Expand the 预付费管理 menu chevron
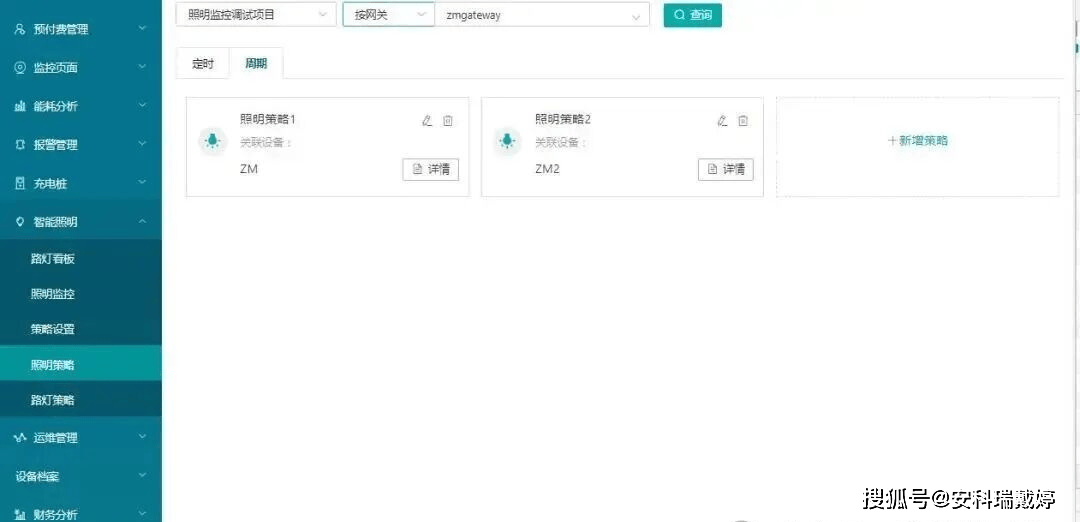Viewport: 1080px width, 522px height. (x=142, y=28)
